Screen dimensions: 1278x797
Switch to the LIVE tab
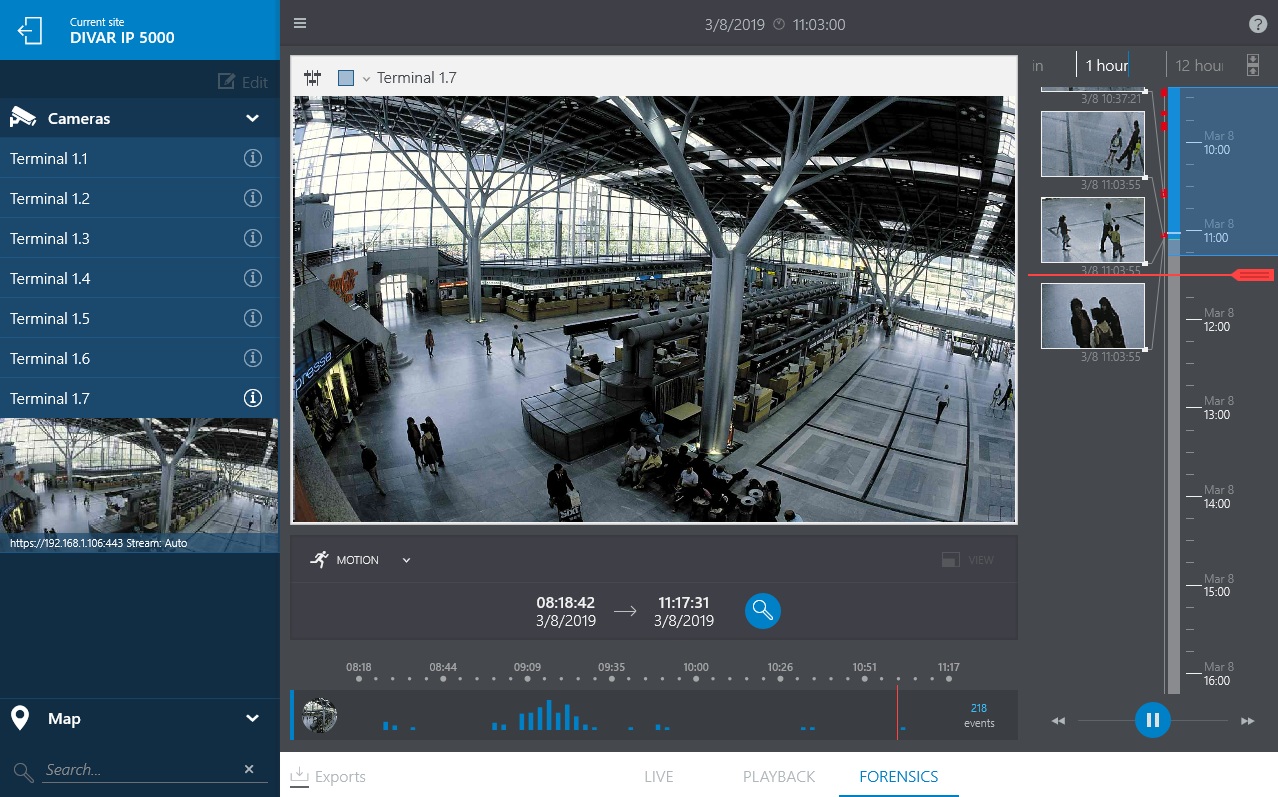(x=658, y=776)
